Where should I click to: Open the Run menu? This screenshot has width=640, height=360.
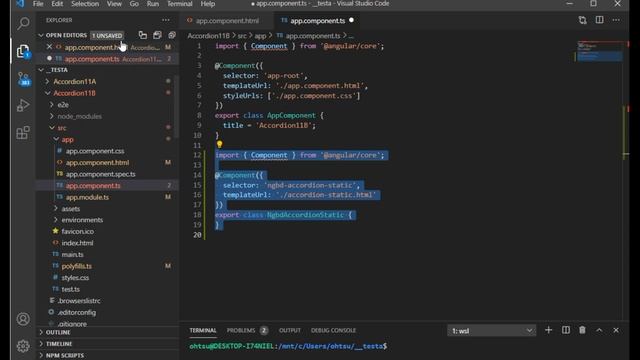coord(153,4)
